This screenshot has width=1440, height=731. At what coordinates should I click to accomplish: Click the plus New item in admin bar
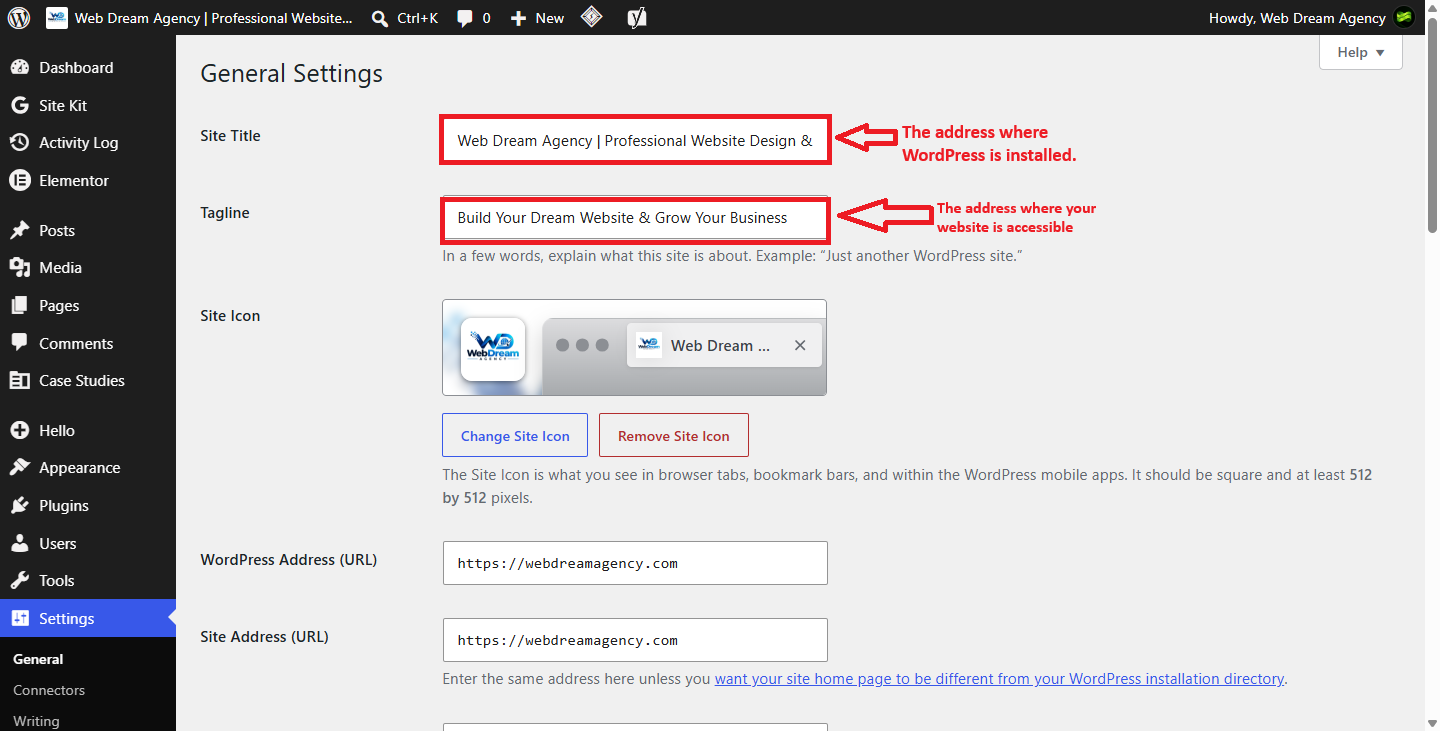click(537, 18)
